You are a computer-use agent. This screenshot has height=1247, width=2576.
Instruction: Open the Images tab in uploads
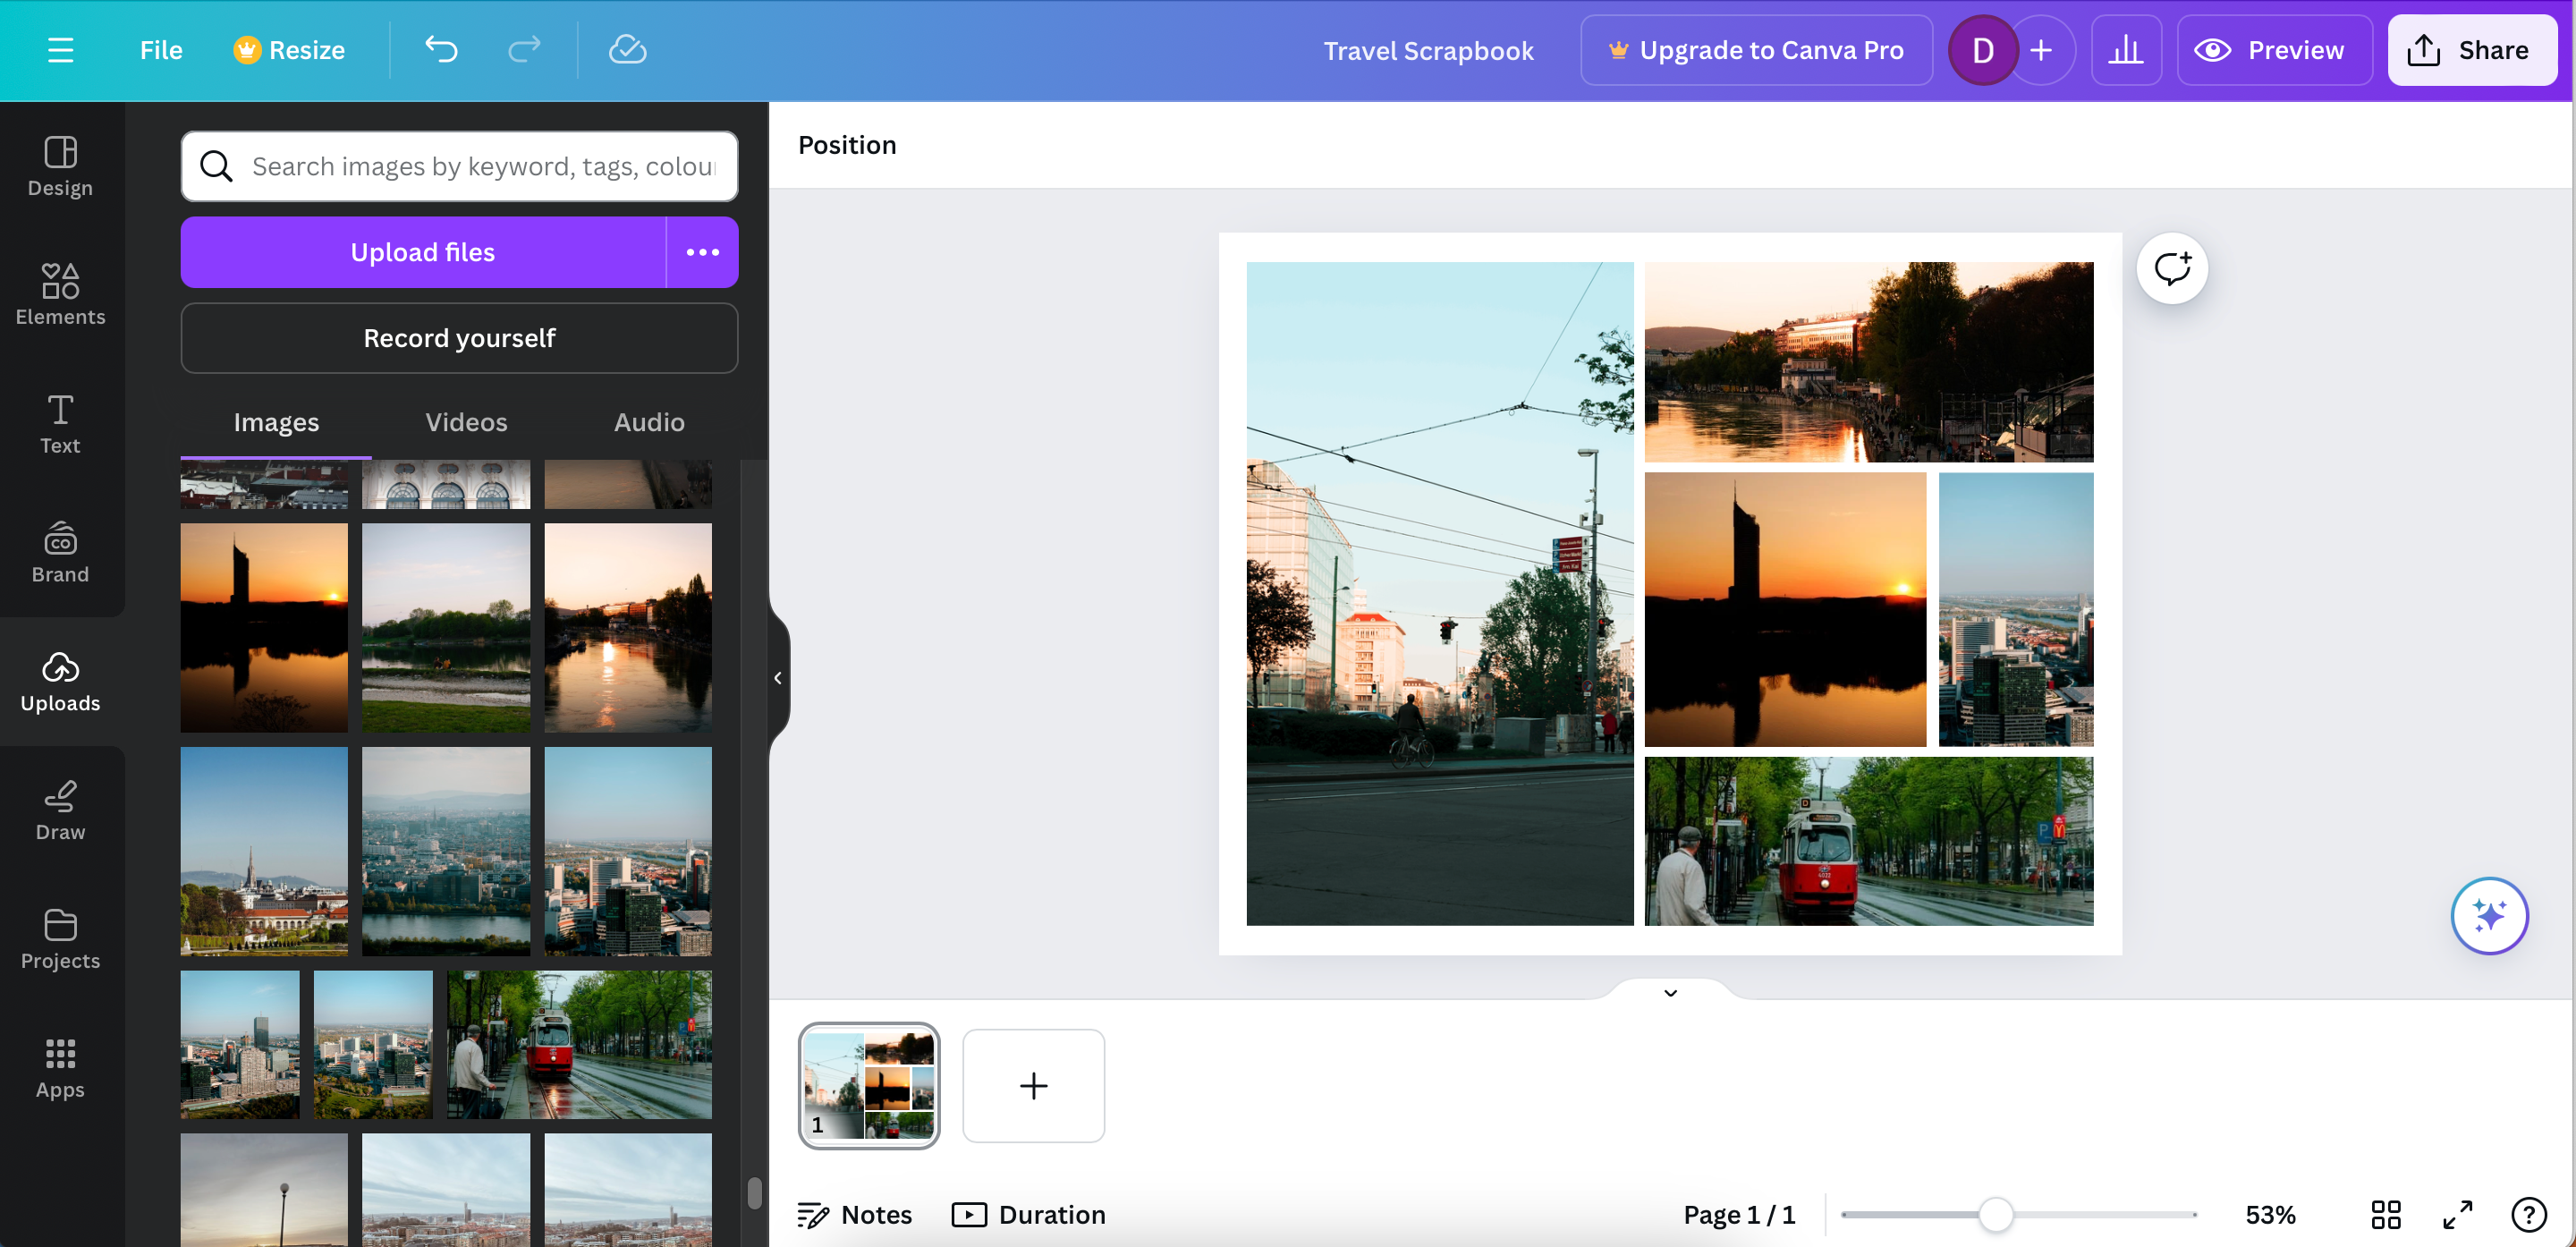point(275,422)
